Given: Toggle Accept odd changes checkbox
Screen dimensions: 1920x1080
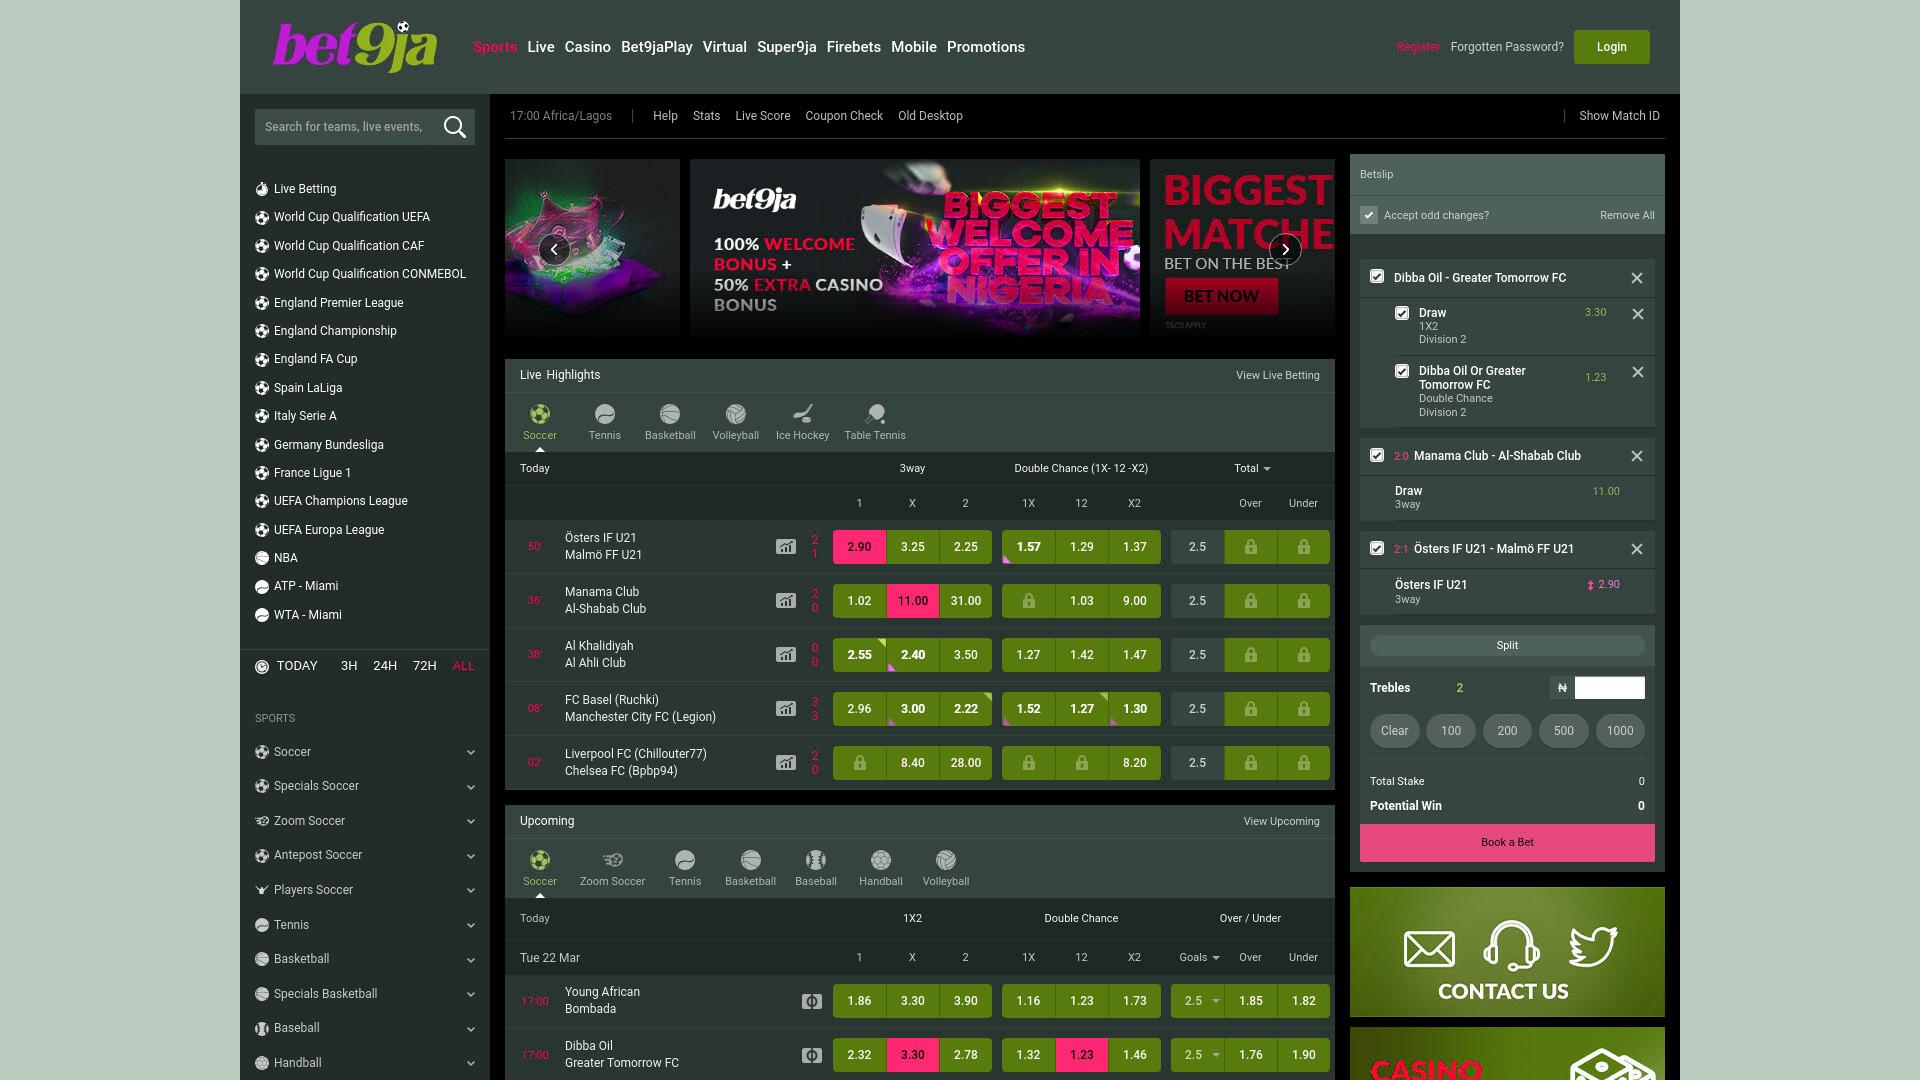Looking at the screenshot, I should click(x=1369, y=215).
